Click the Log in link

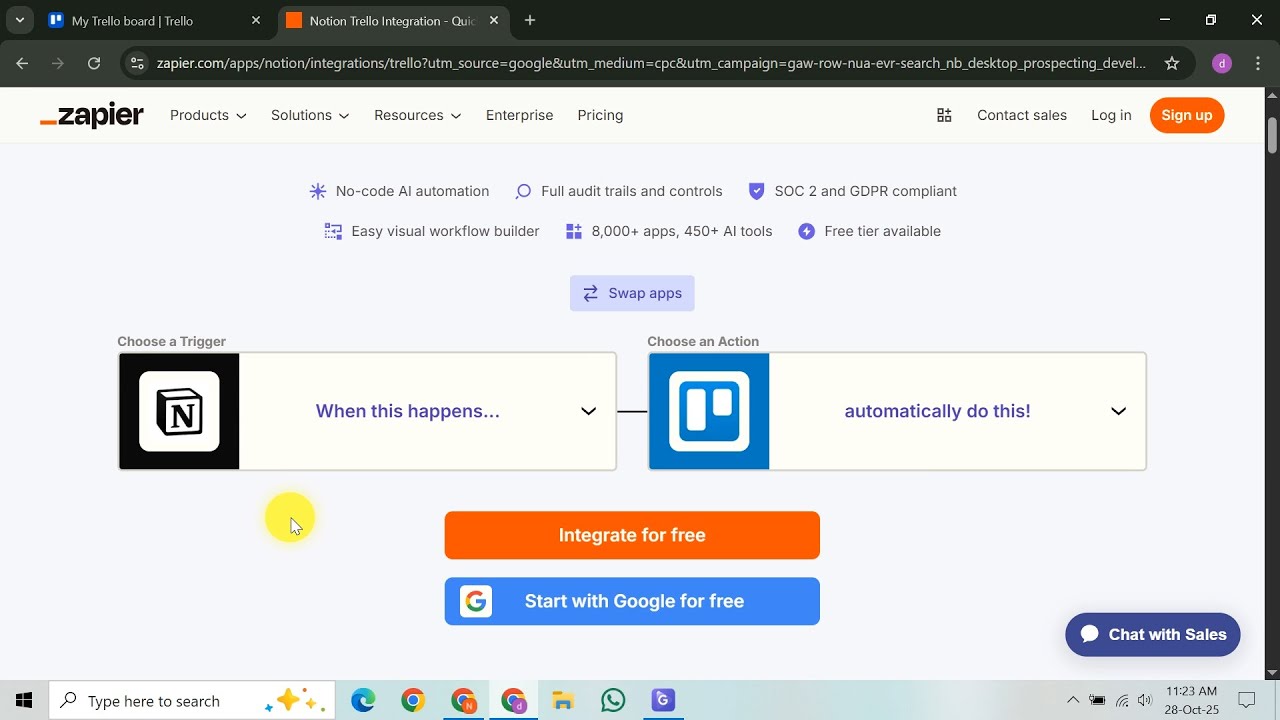1111,115
